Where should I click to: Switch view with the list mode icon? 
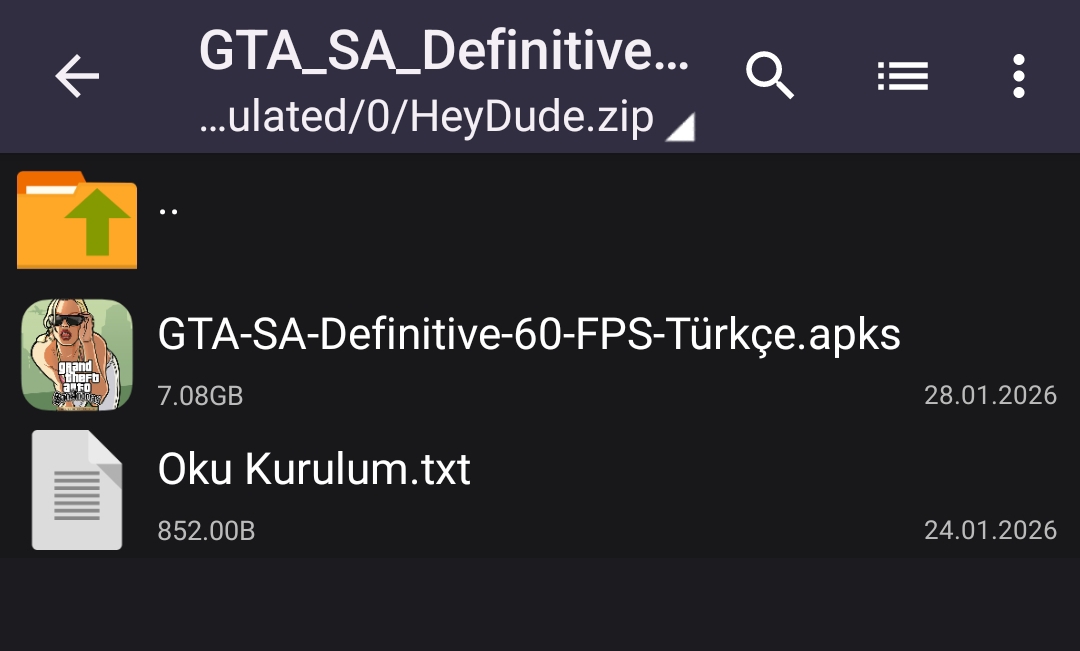click(903, 76)
